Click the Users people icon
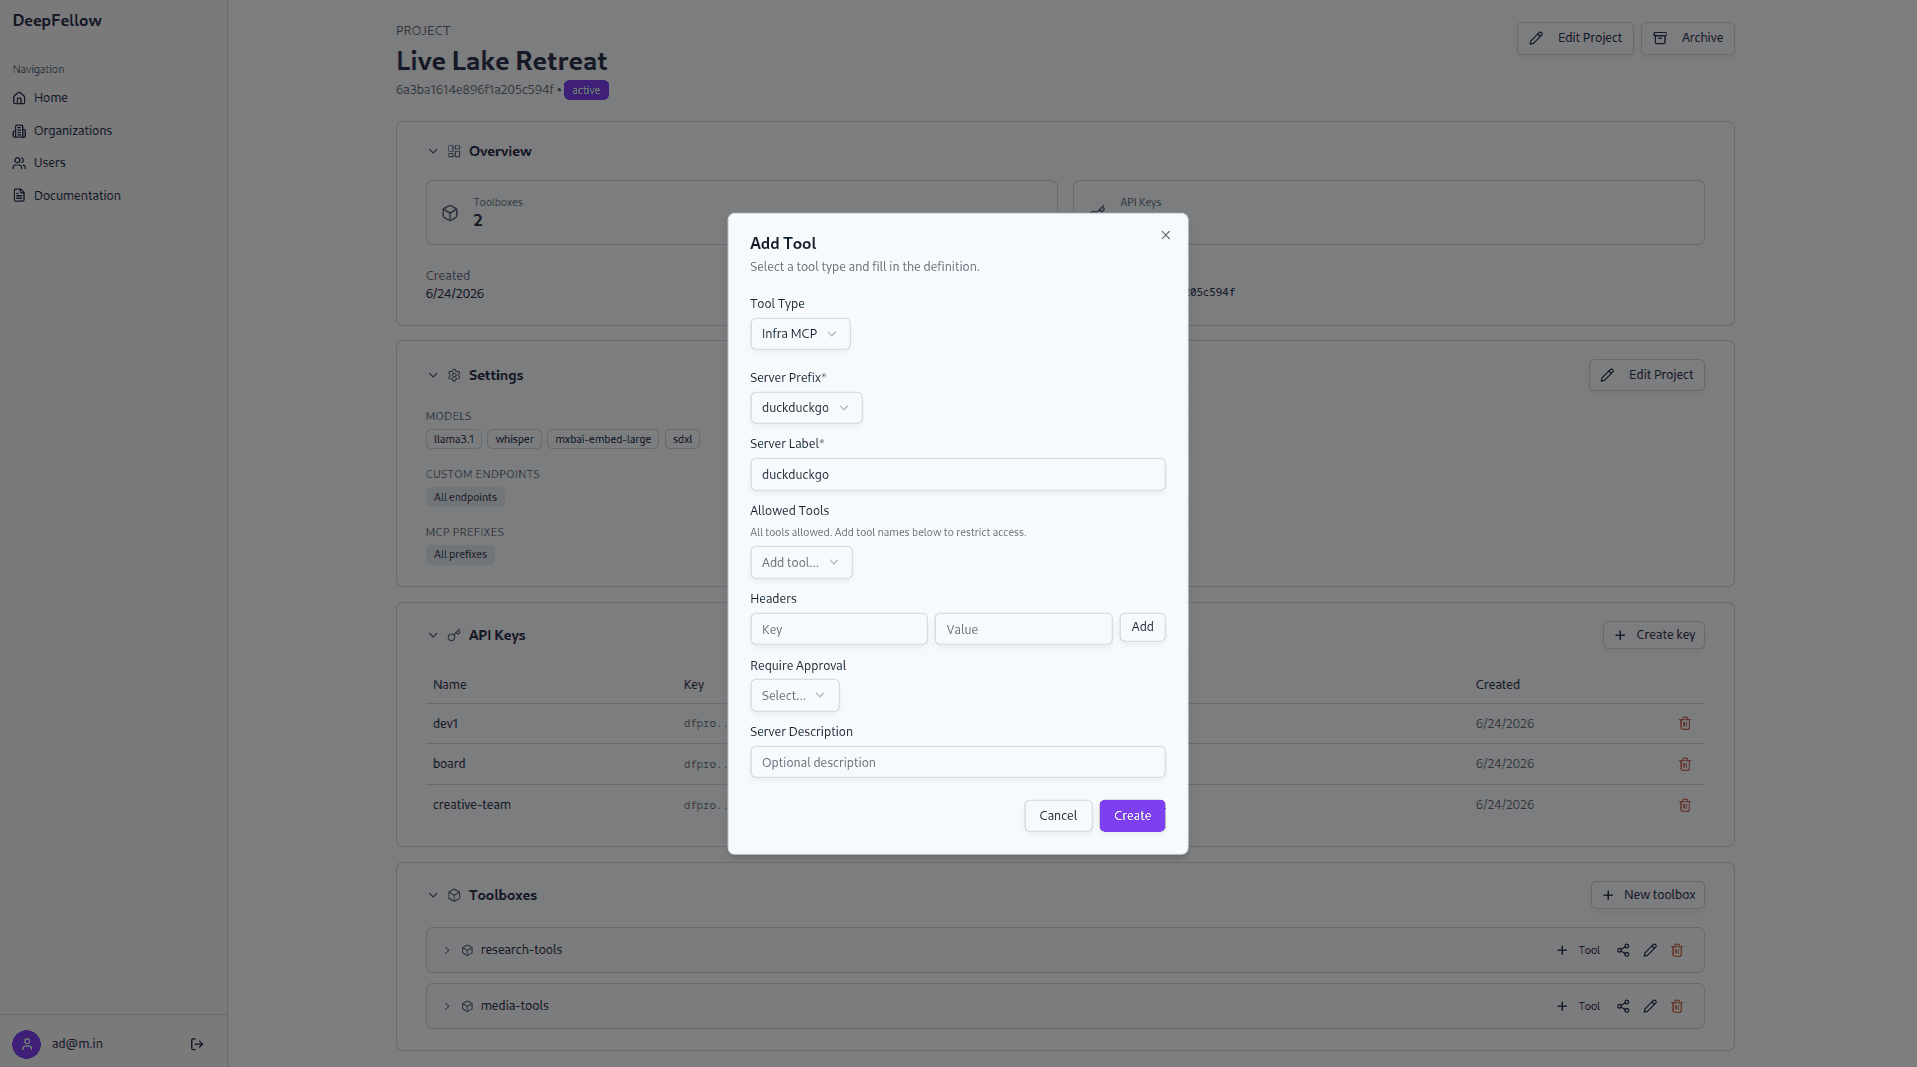The width and height of the screenshot is (1917, 1067). pyautogui.click(x=19, y=163)
